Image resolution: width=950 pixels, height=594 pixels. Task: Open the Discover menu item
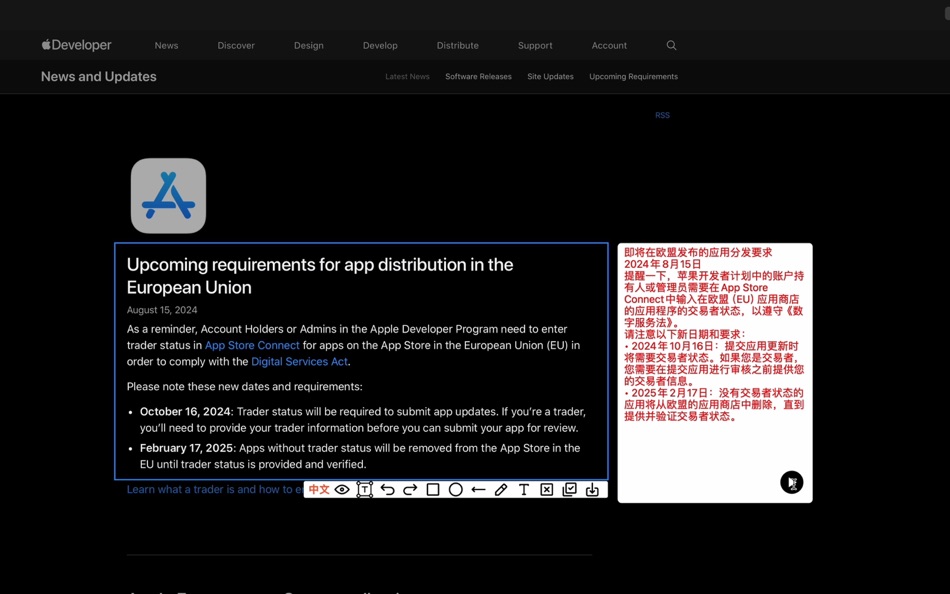pyautogui.click(x=236, y=45)
